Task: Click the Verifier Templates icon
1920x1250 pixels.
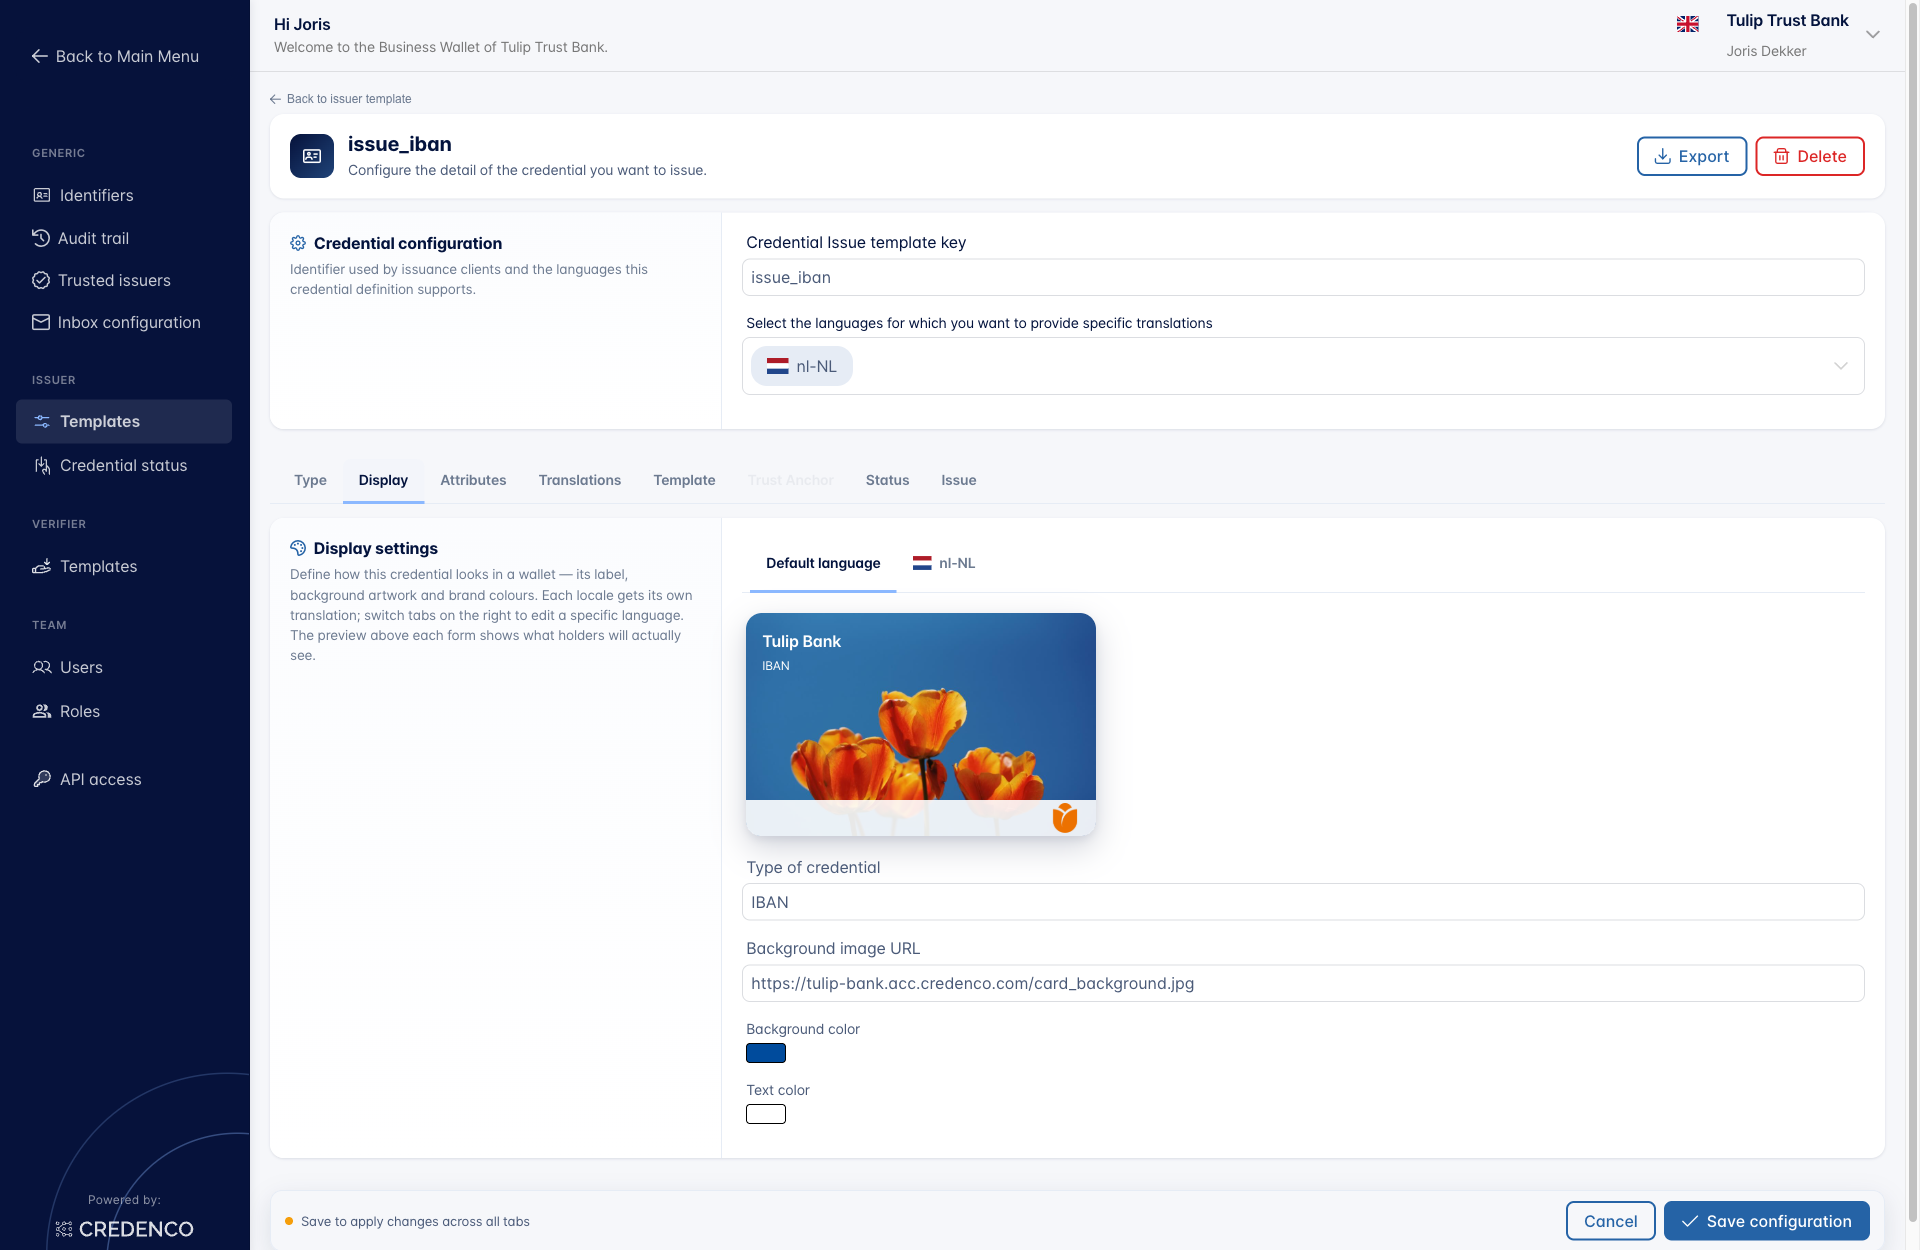Action: pos(42,566)
